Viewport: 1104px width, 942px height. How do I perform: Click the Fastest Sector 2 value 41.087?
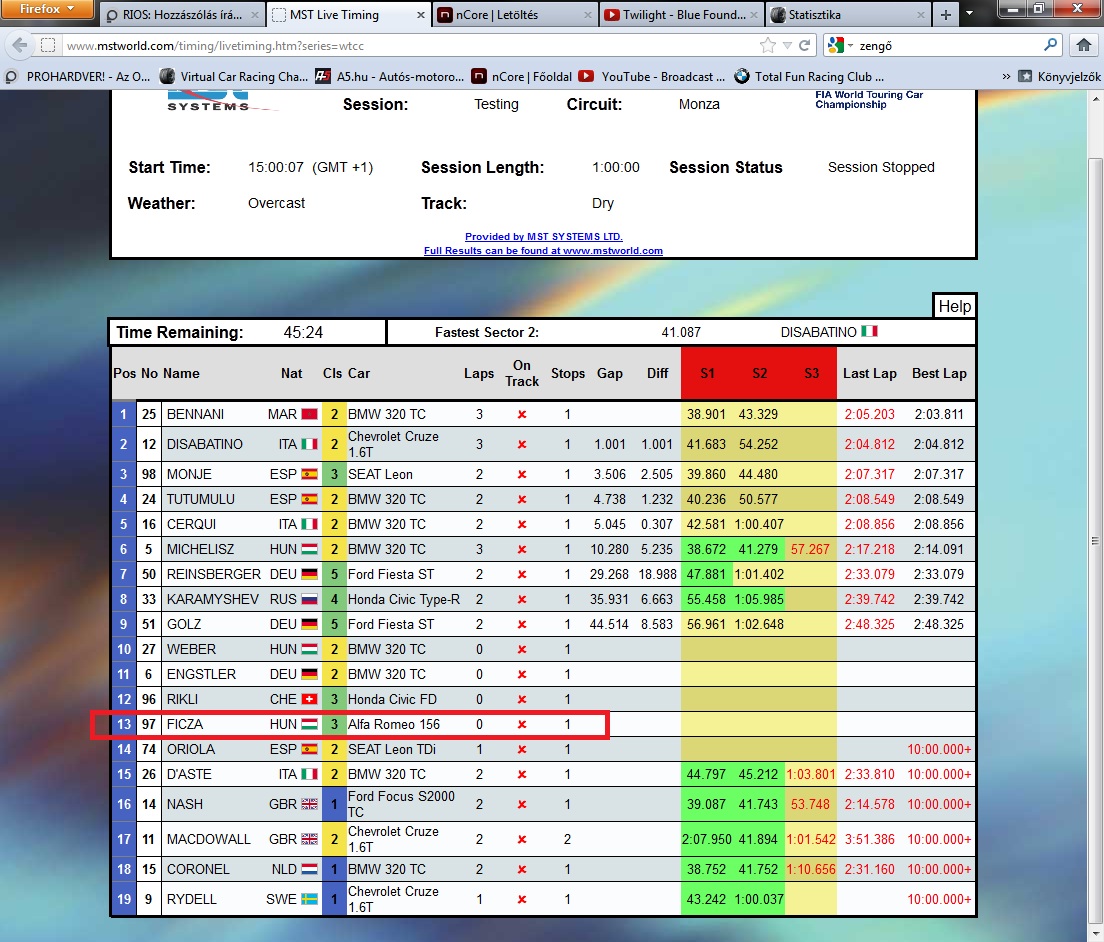[681, 332]
